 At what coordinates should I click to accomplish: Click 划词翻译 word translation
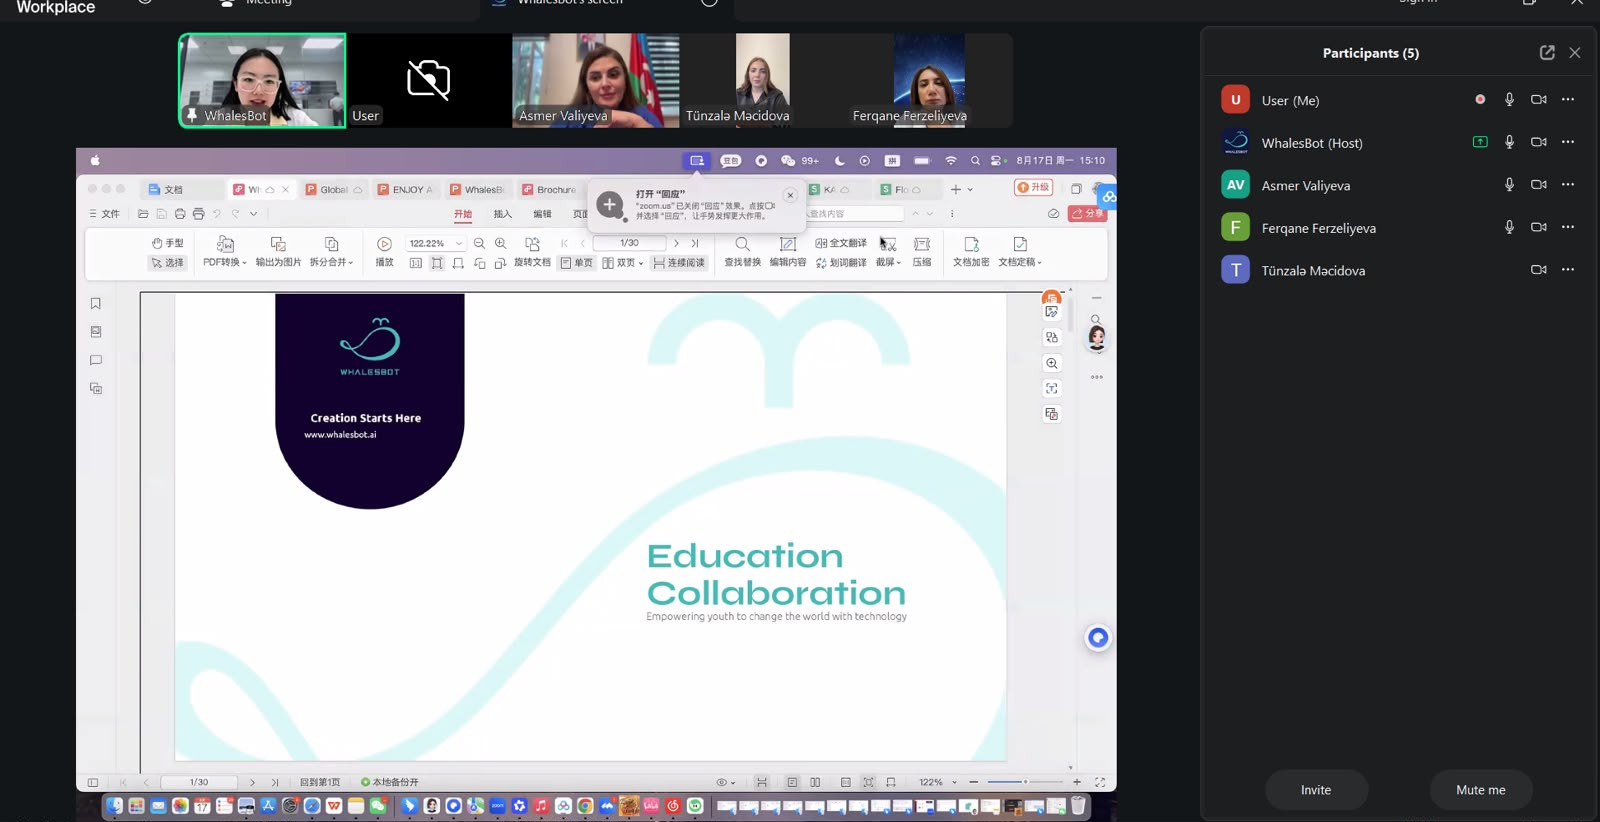click(x=841, y=263)
